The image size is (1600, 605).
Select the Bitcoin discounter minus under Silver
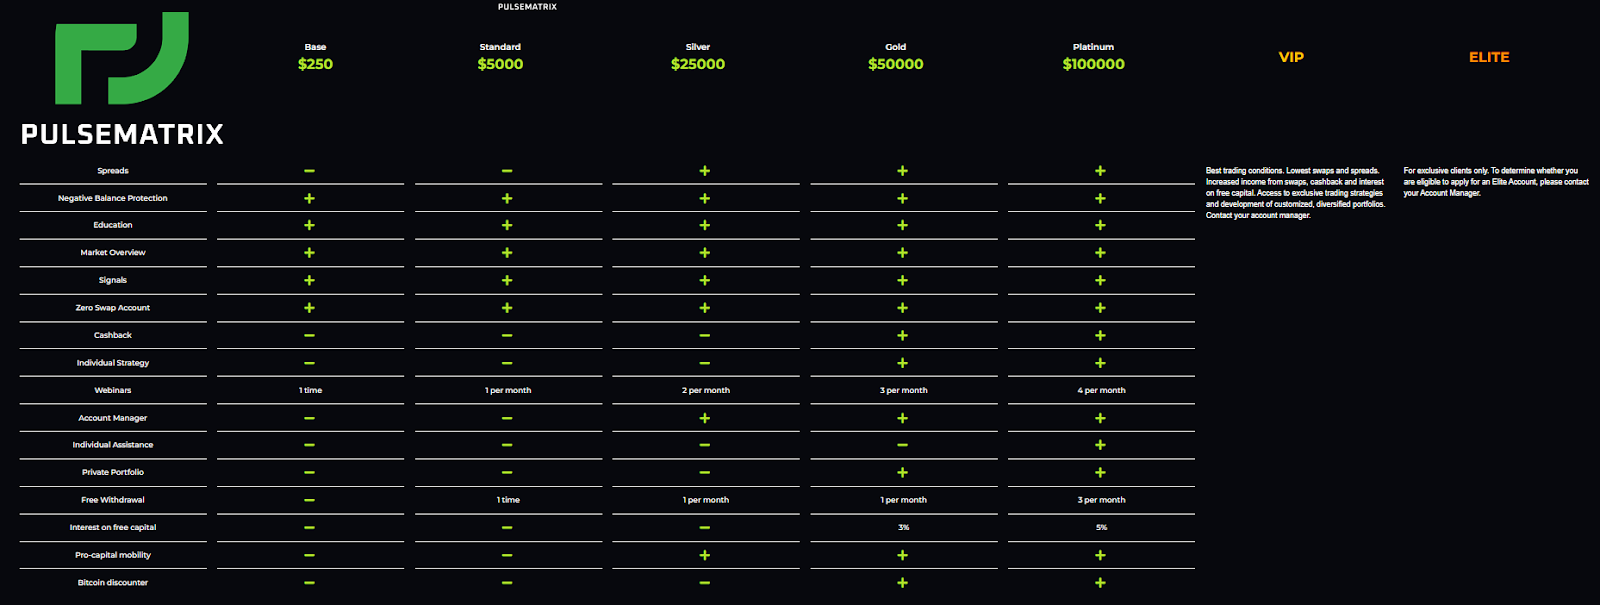point(705,583)
